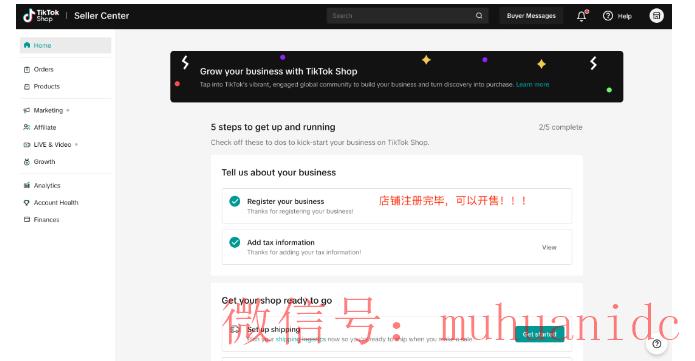Open the Analytics chart icon
The image size is (695, 361).
coord(27,185)
